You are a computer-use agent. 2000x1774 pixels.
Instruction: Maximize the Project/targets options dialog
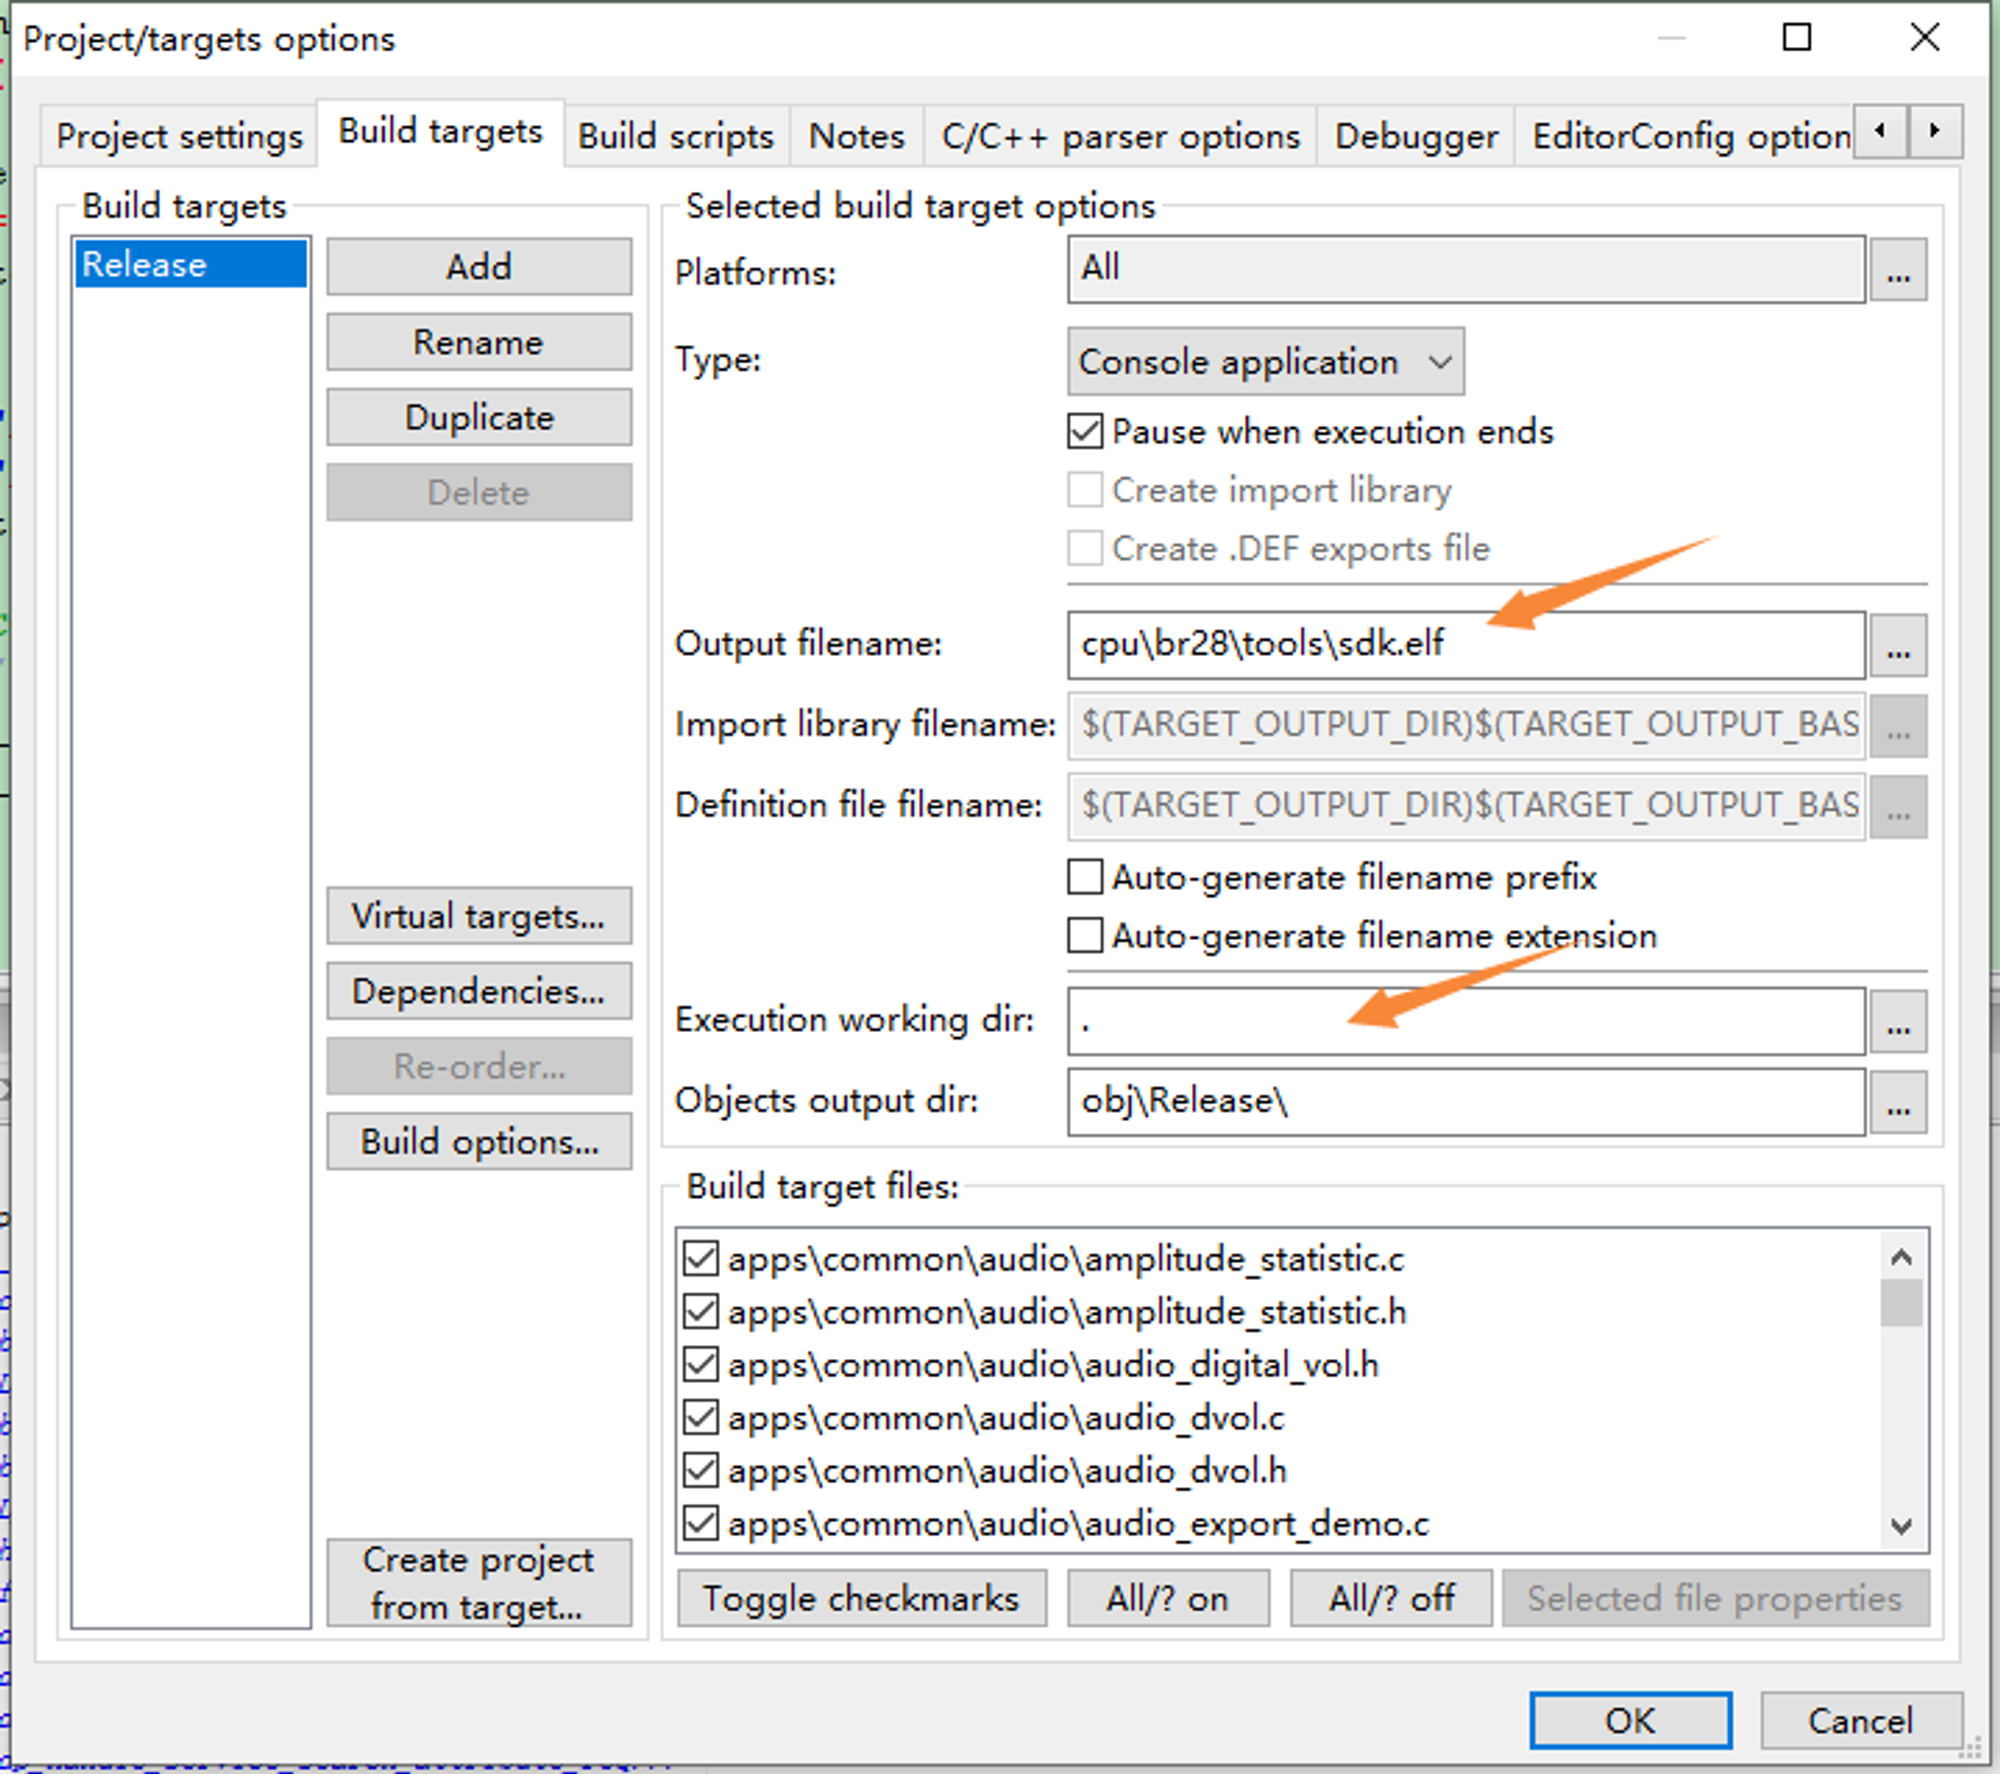1797,38
